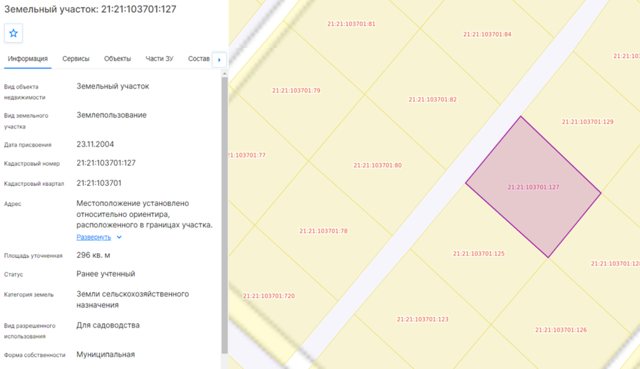
Task: Select parcel 21:21:103701:82 on map
Action: 433,100
